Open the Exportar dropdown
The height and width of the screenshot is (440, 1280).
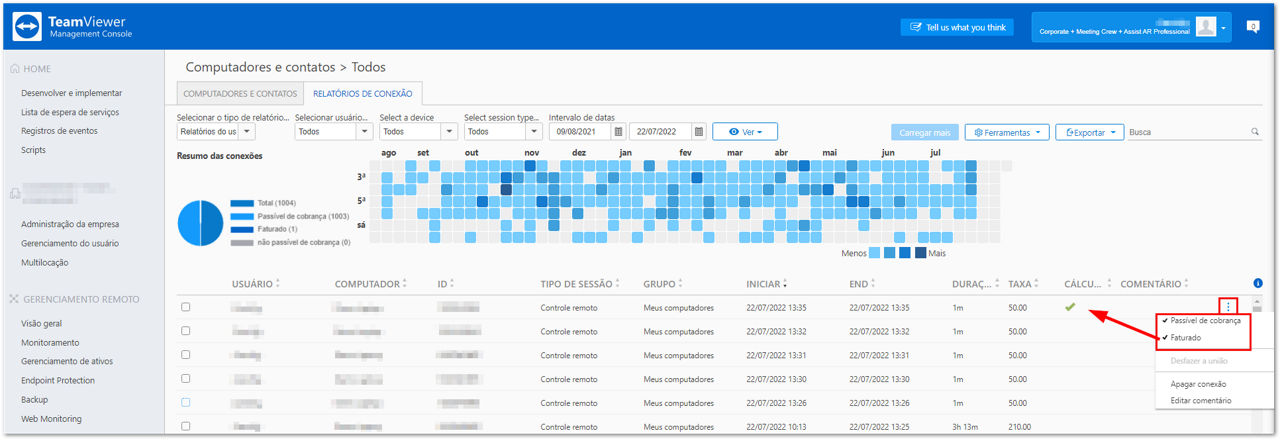(1090, 132)
